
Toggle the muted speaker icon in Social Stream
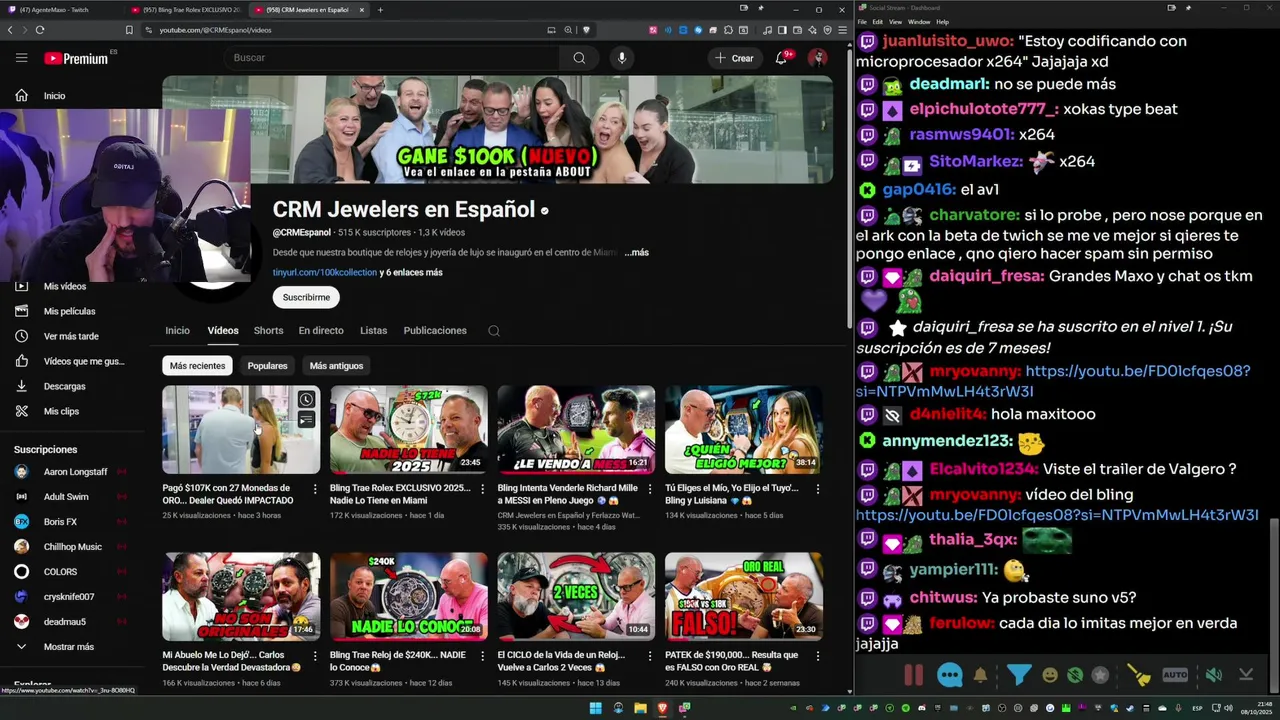[x=1213, y=675]
